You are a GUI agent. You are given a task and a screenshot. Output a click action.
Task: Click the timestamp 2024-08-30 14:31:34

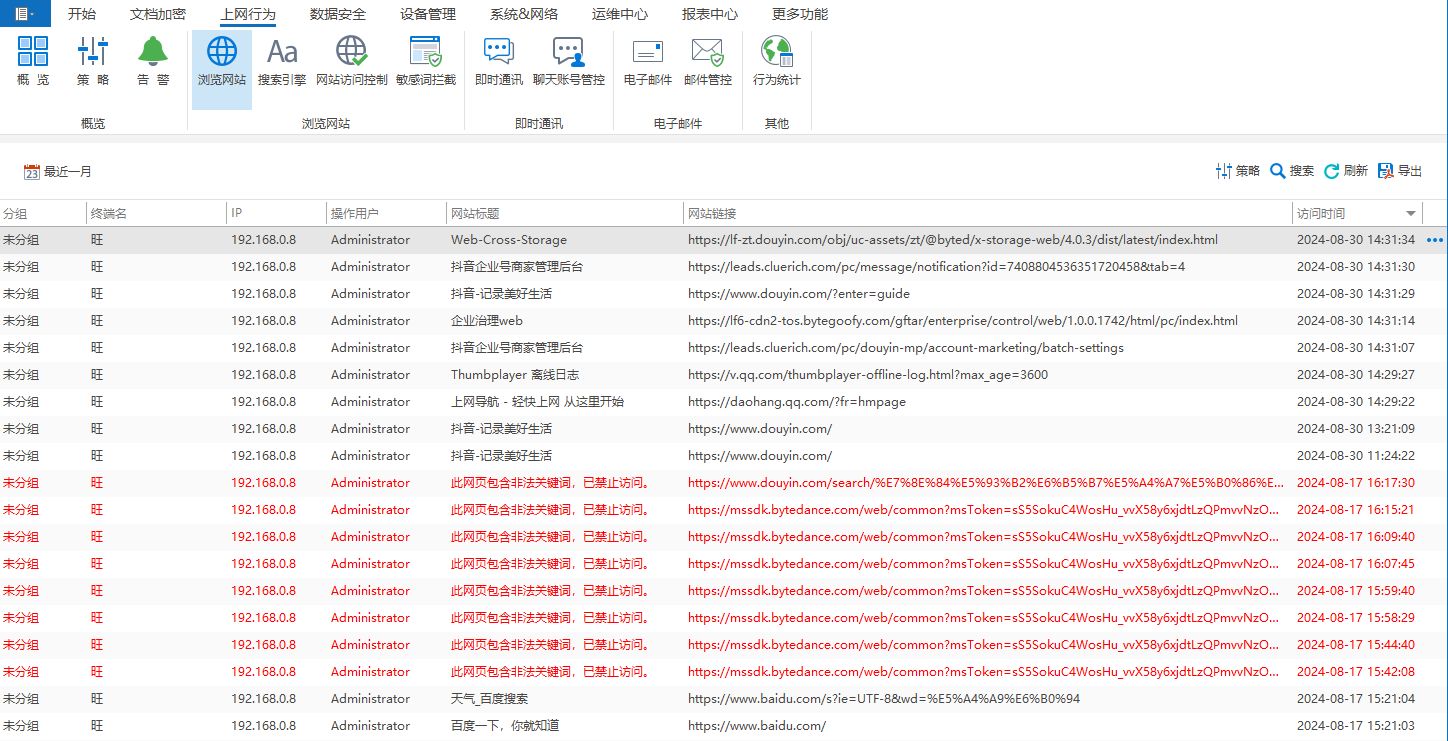click(1356, 240)
